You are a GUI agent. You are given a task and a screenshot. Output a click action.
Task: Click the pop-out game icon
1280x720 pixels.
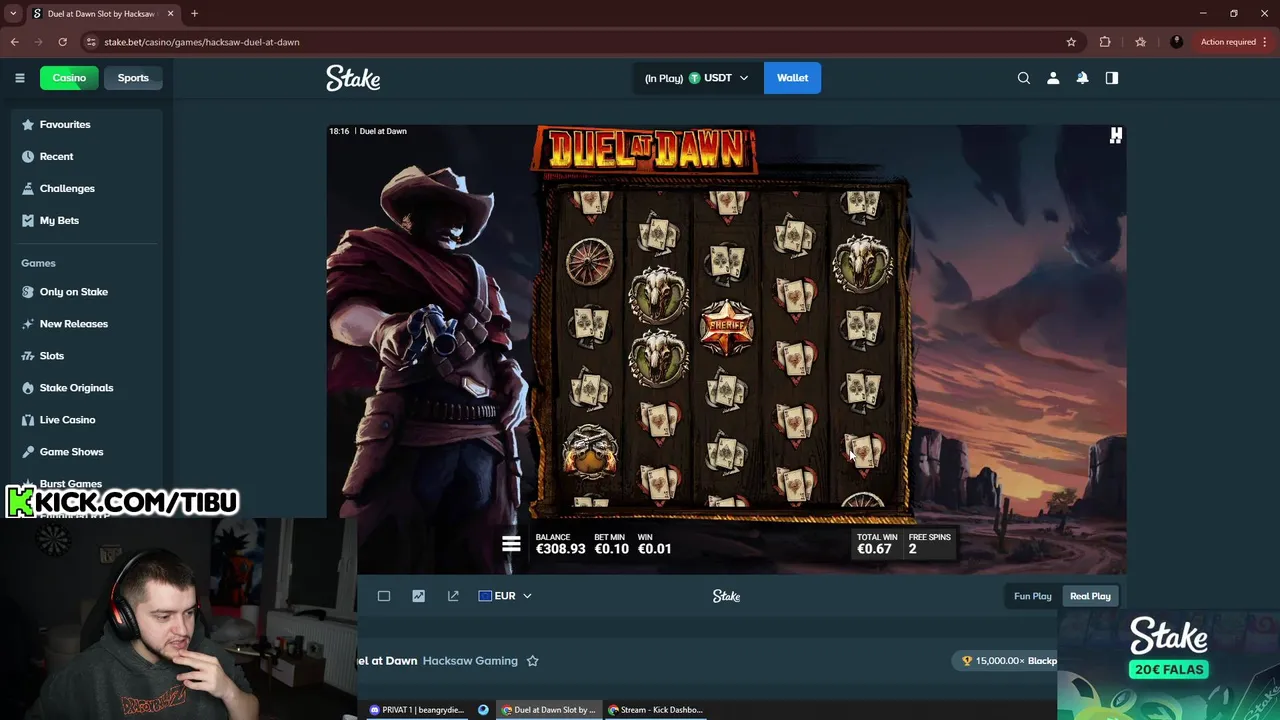[453, 596]
